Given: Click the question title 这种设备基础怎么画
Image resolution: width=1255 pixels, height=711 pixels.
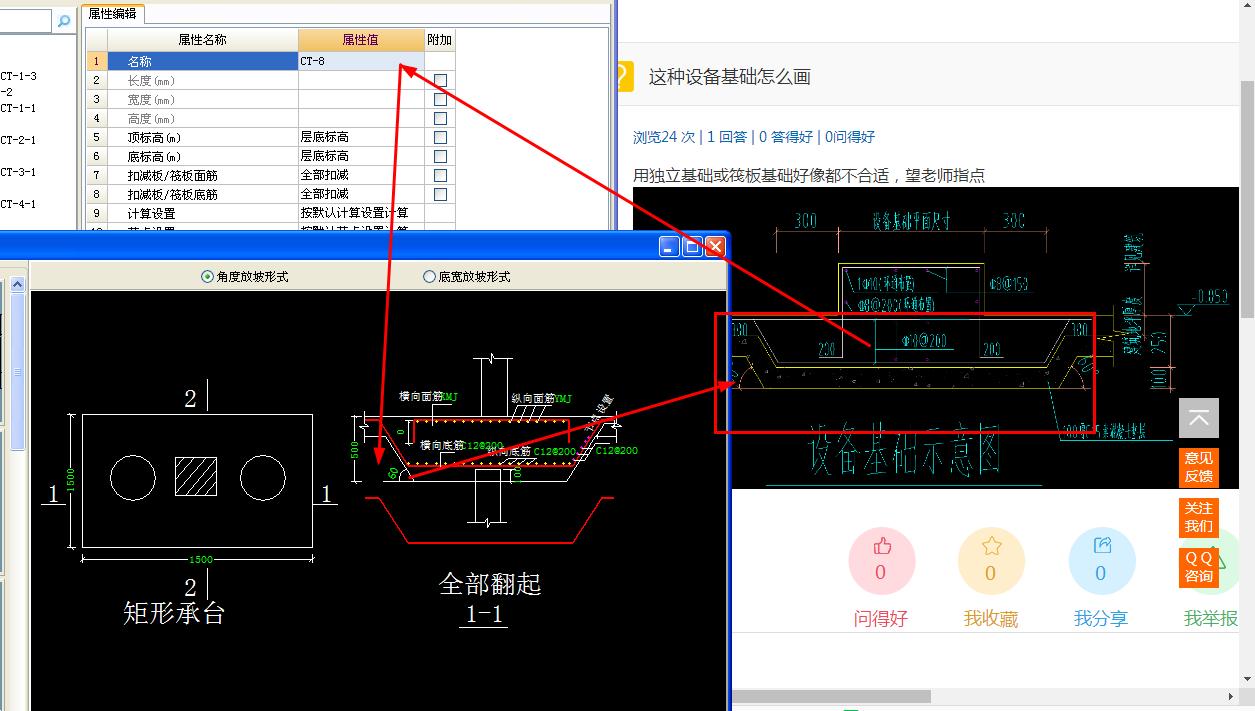Looking at the screenshot, I should (730, 77).
